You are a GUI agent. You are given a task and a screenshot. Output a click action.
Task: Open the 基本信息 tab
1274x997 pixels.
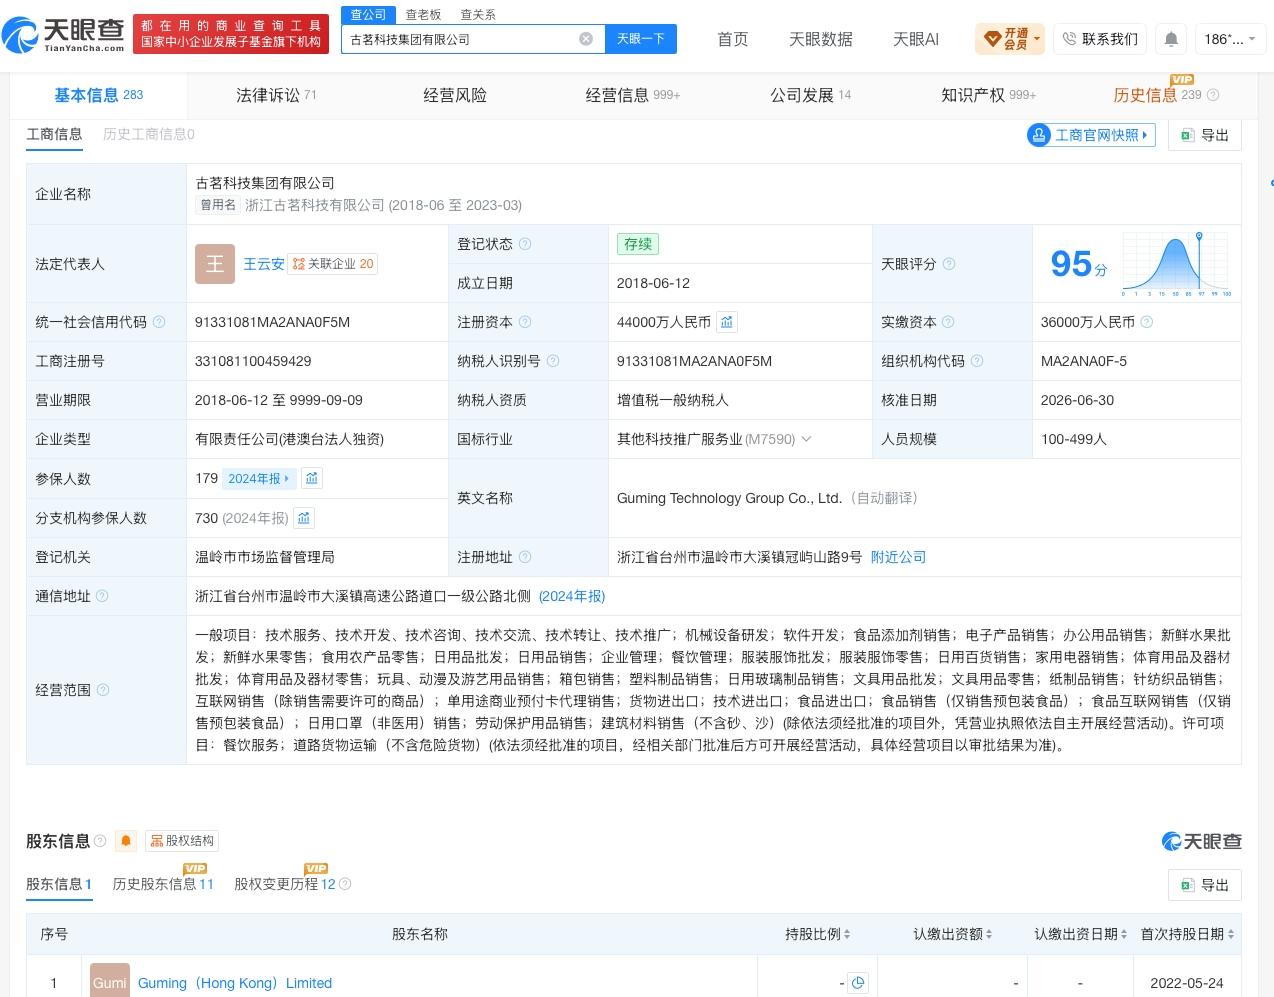99,95
